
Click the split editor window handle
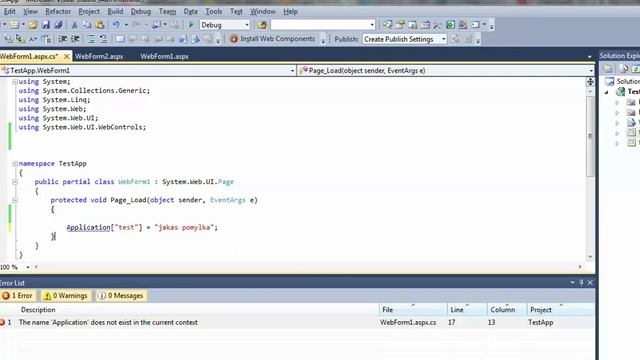(x=590, y=82)
